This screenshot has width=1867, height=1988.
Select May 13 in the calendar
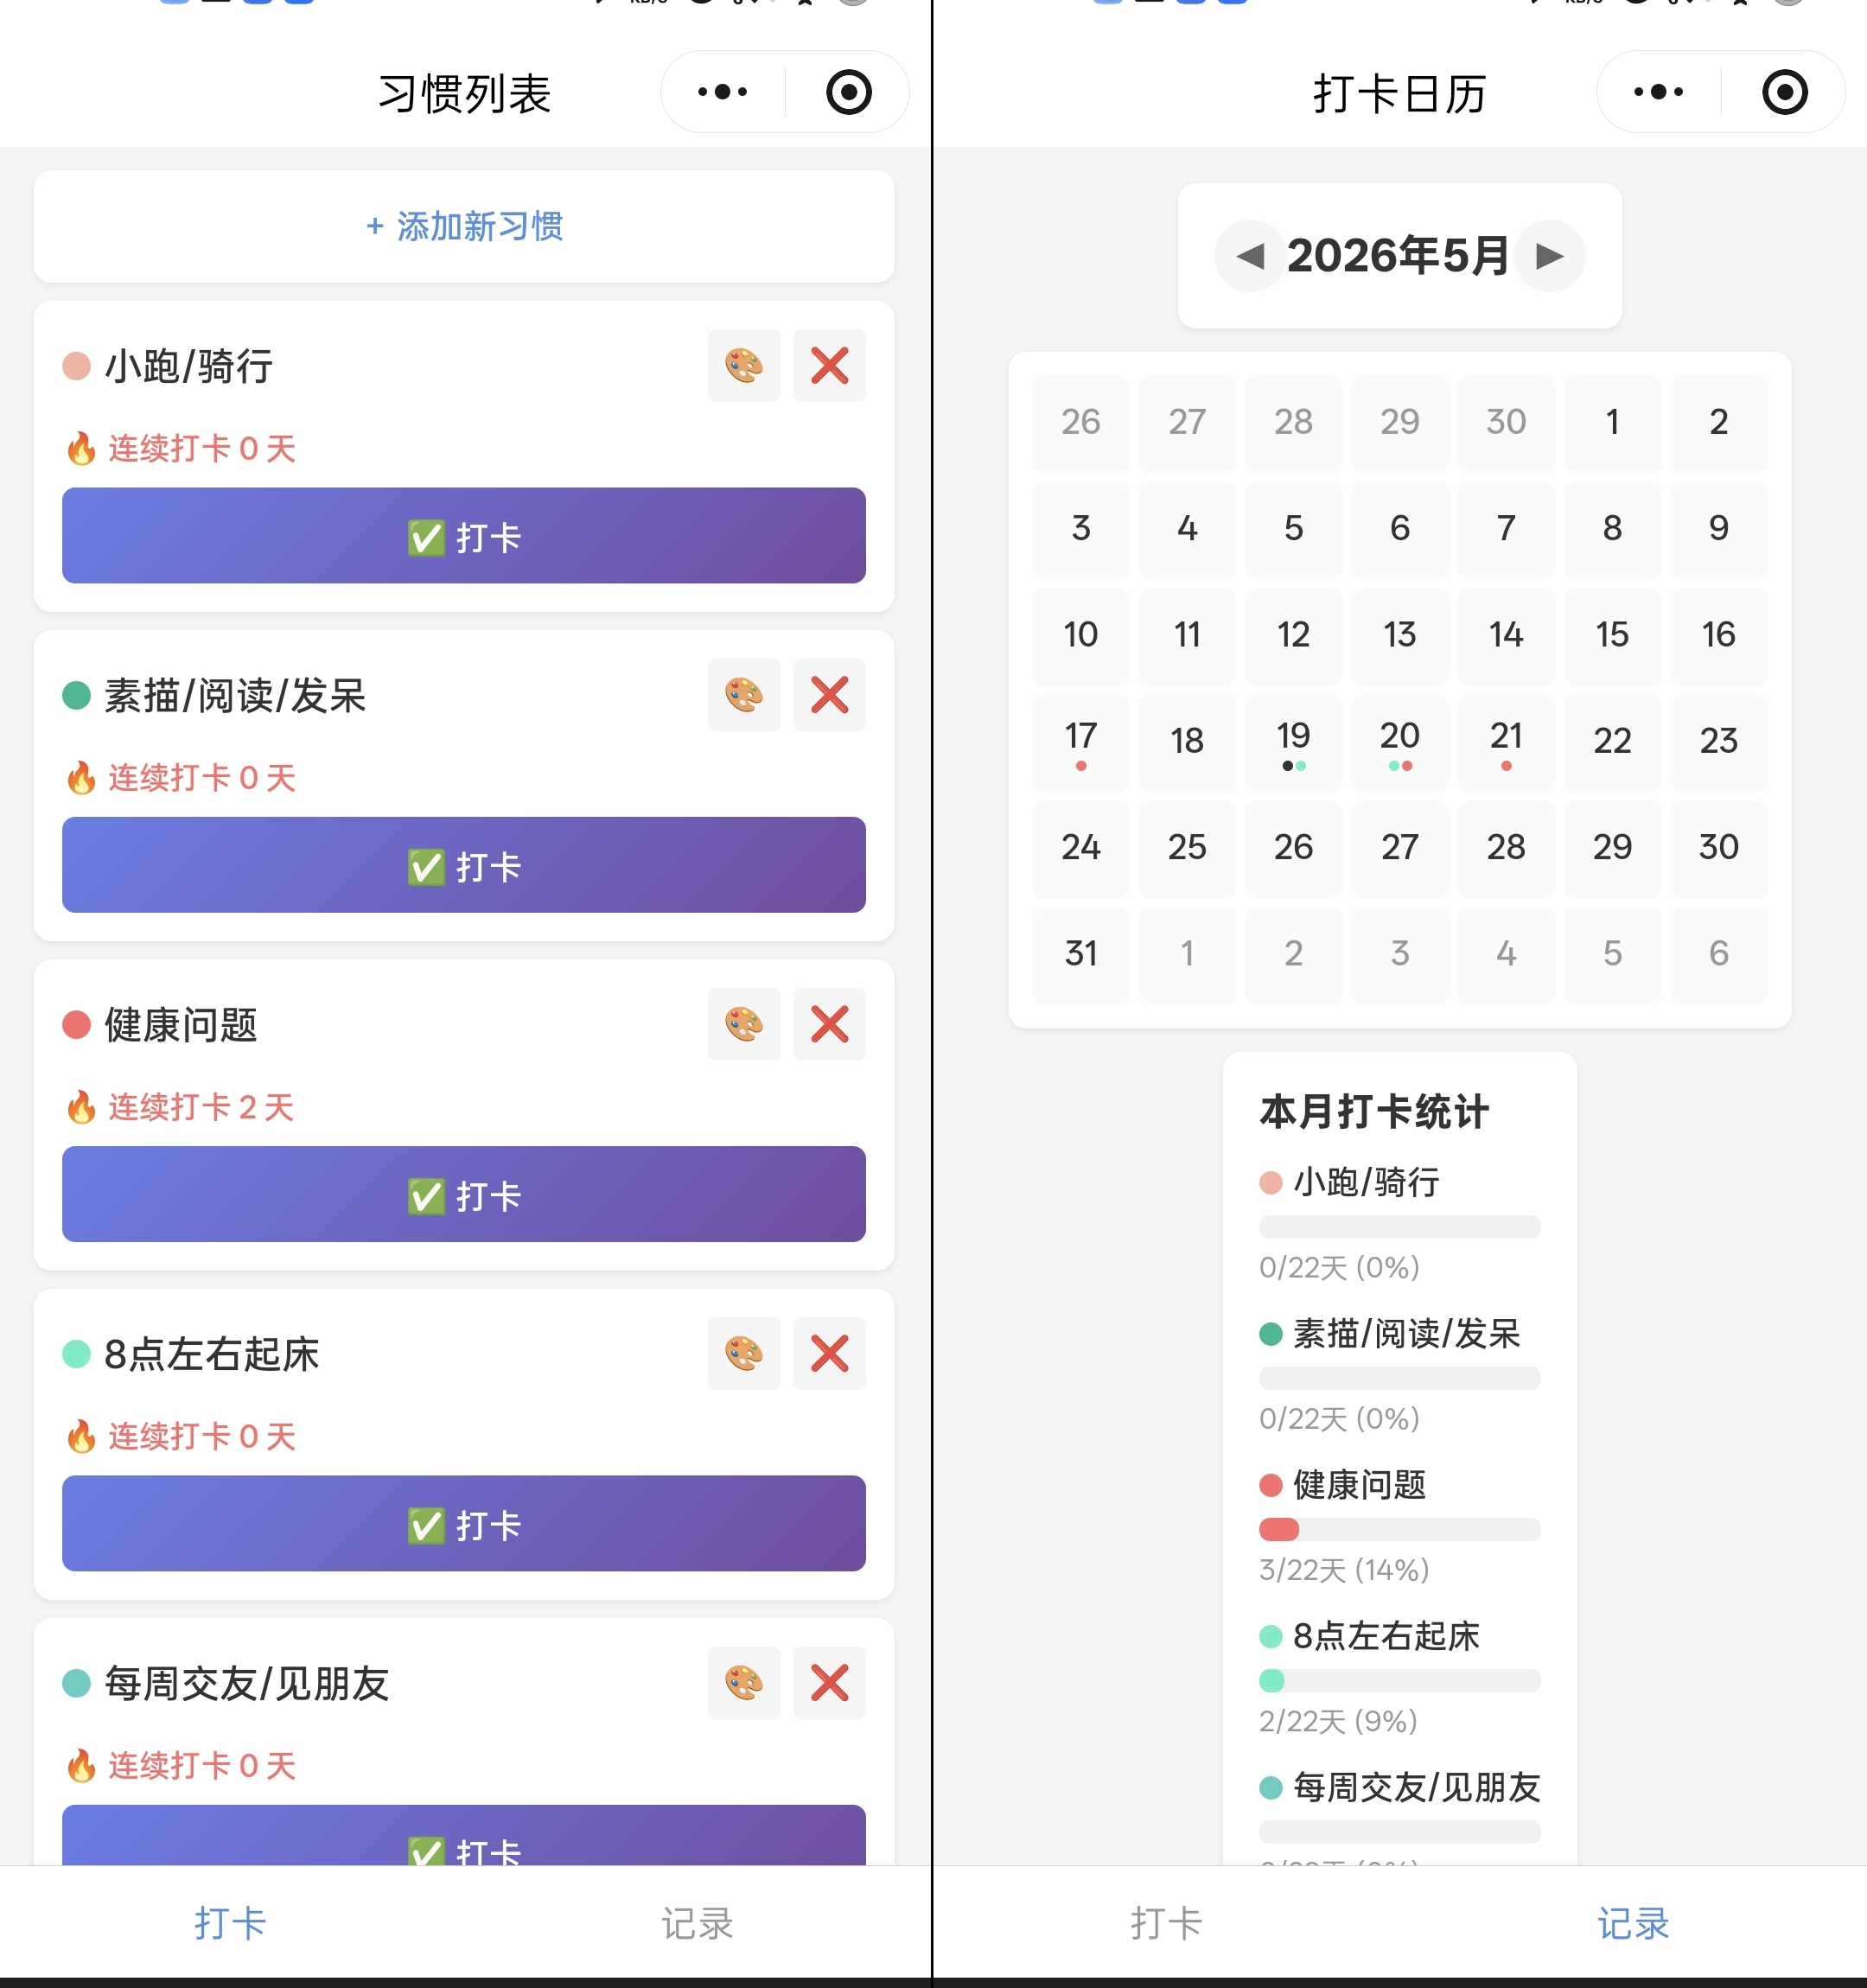[x=1400, y=636]
